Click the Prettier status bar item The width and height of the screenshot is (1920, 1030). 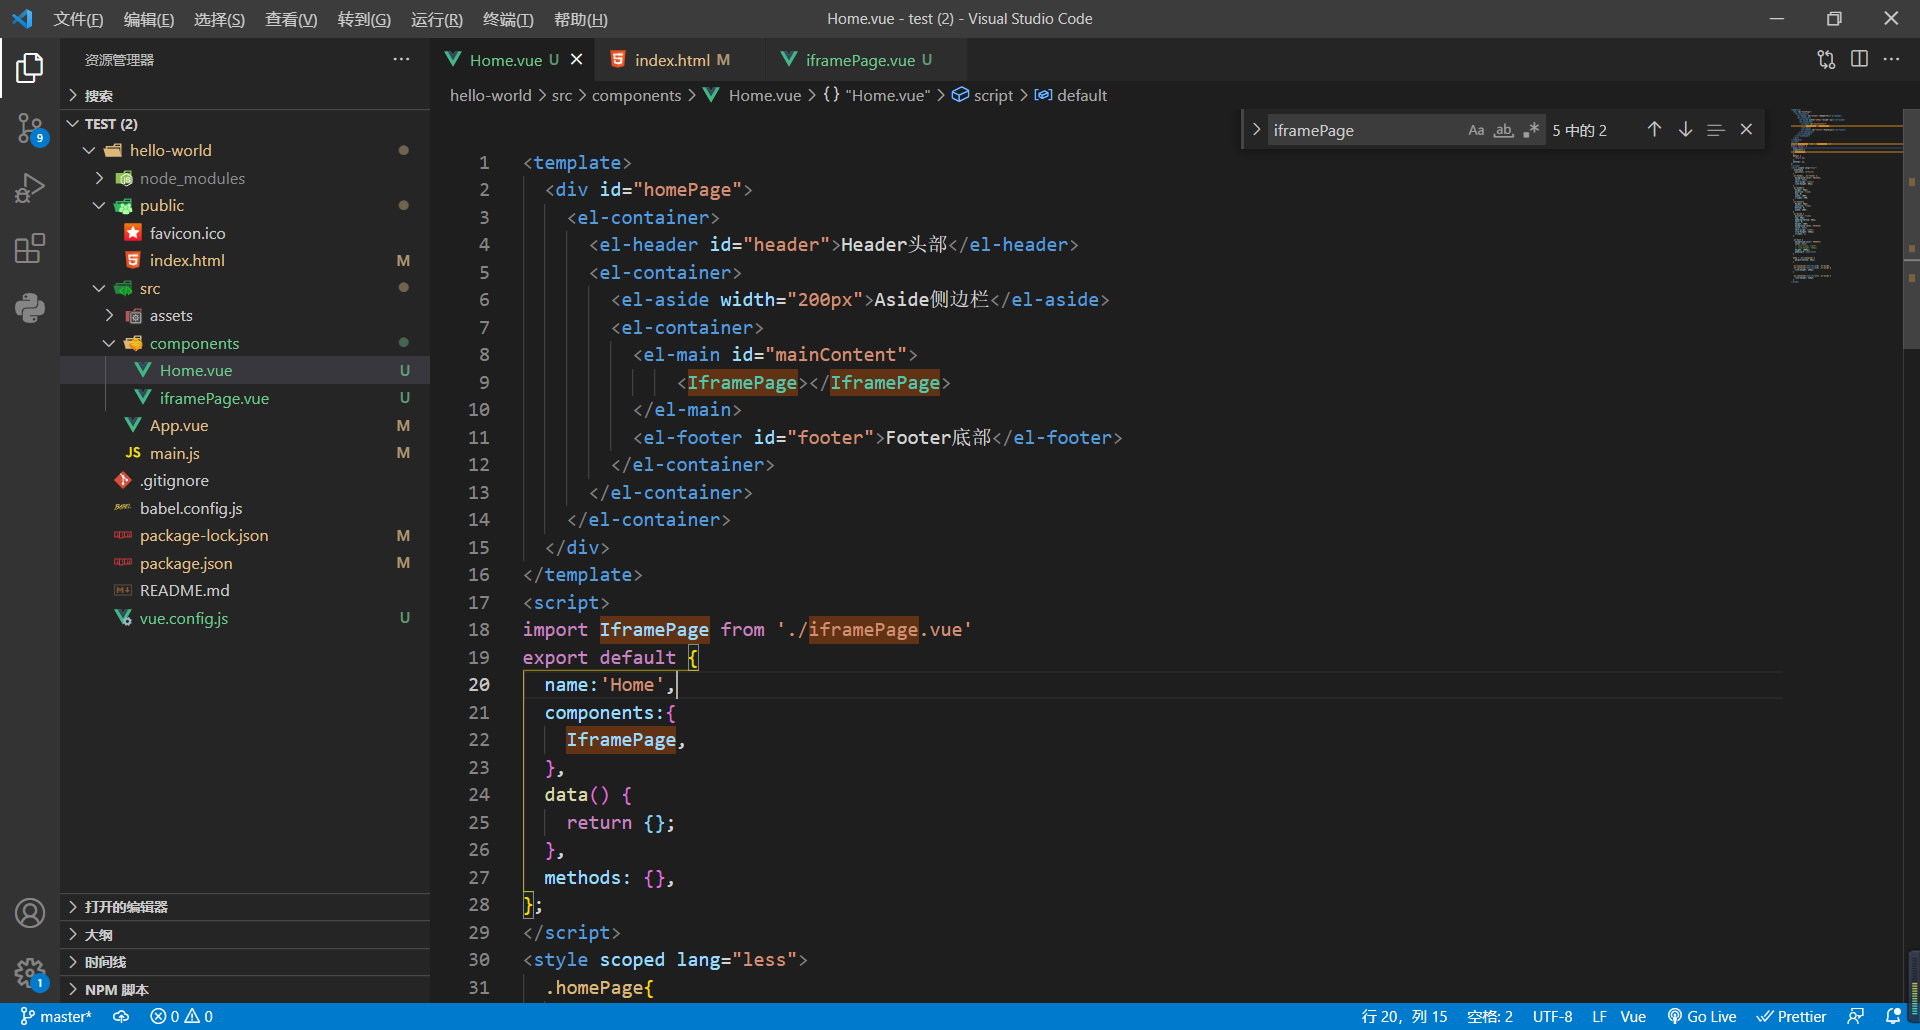1792,1016
